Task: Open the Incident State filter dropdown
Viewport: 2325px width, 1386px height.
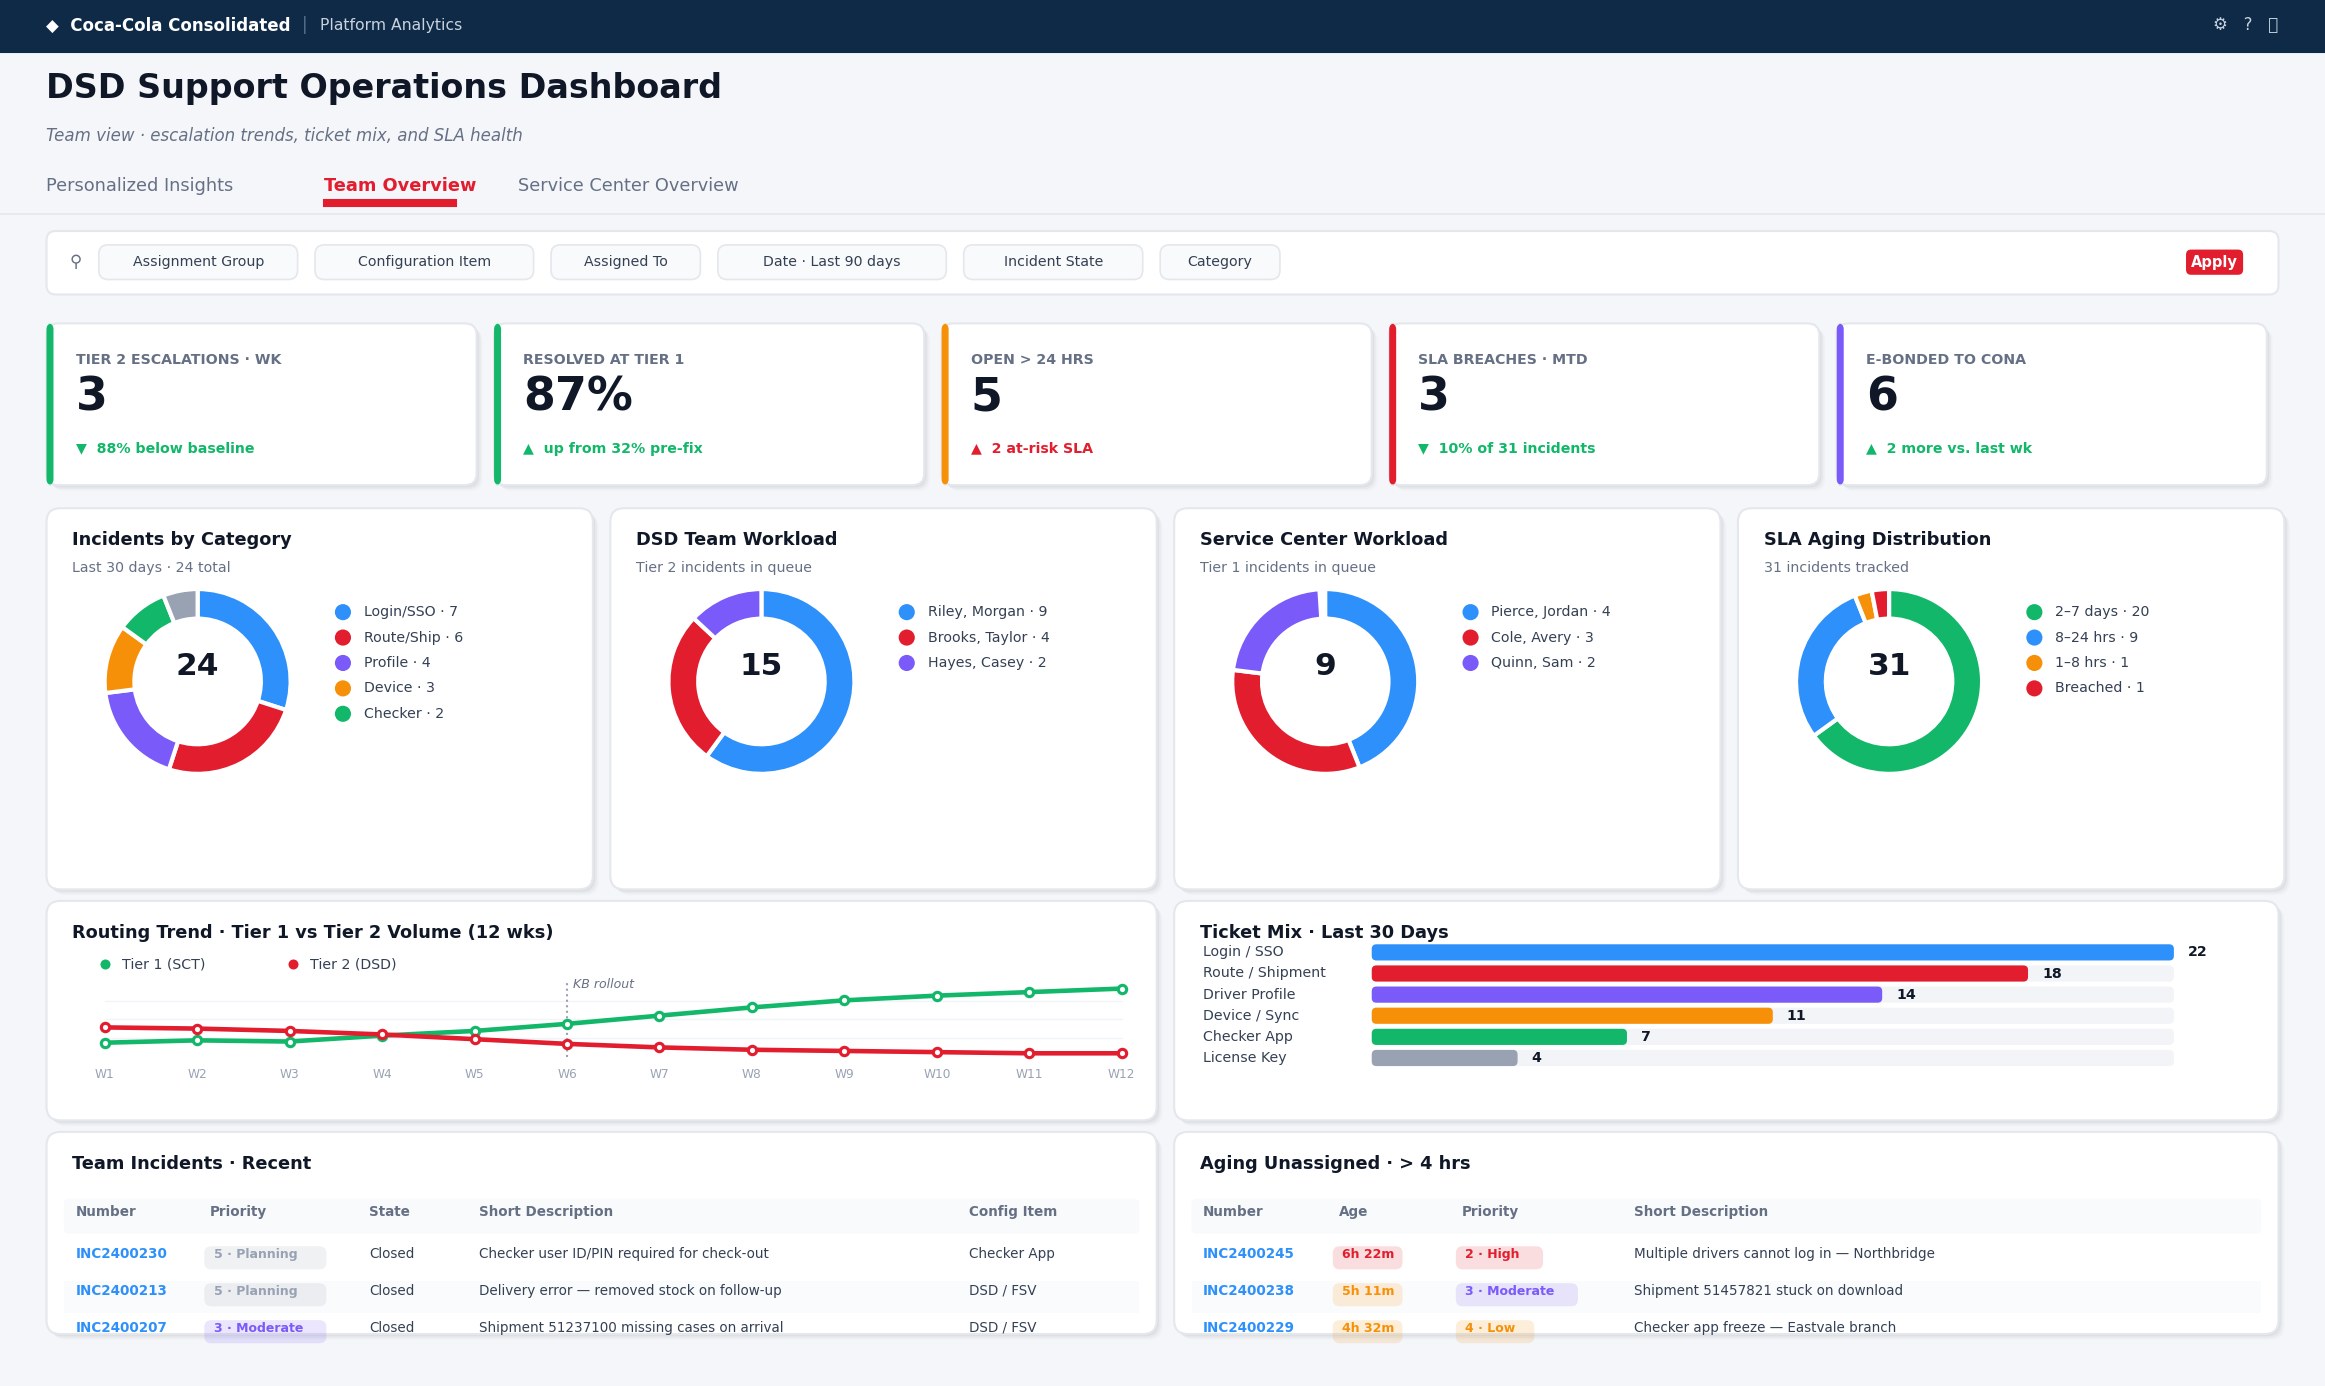Action: pyautogui.click(x=1053, y=262)
